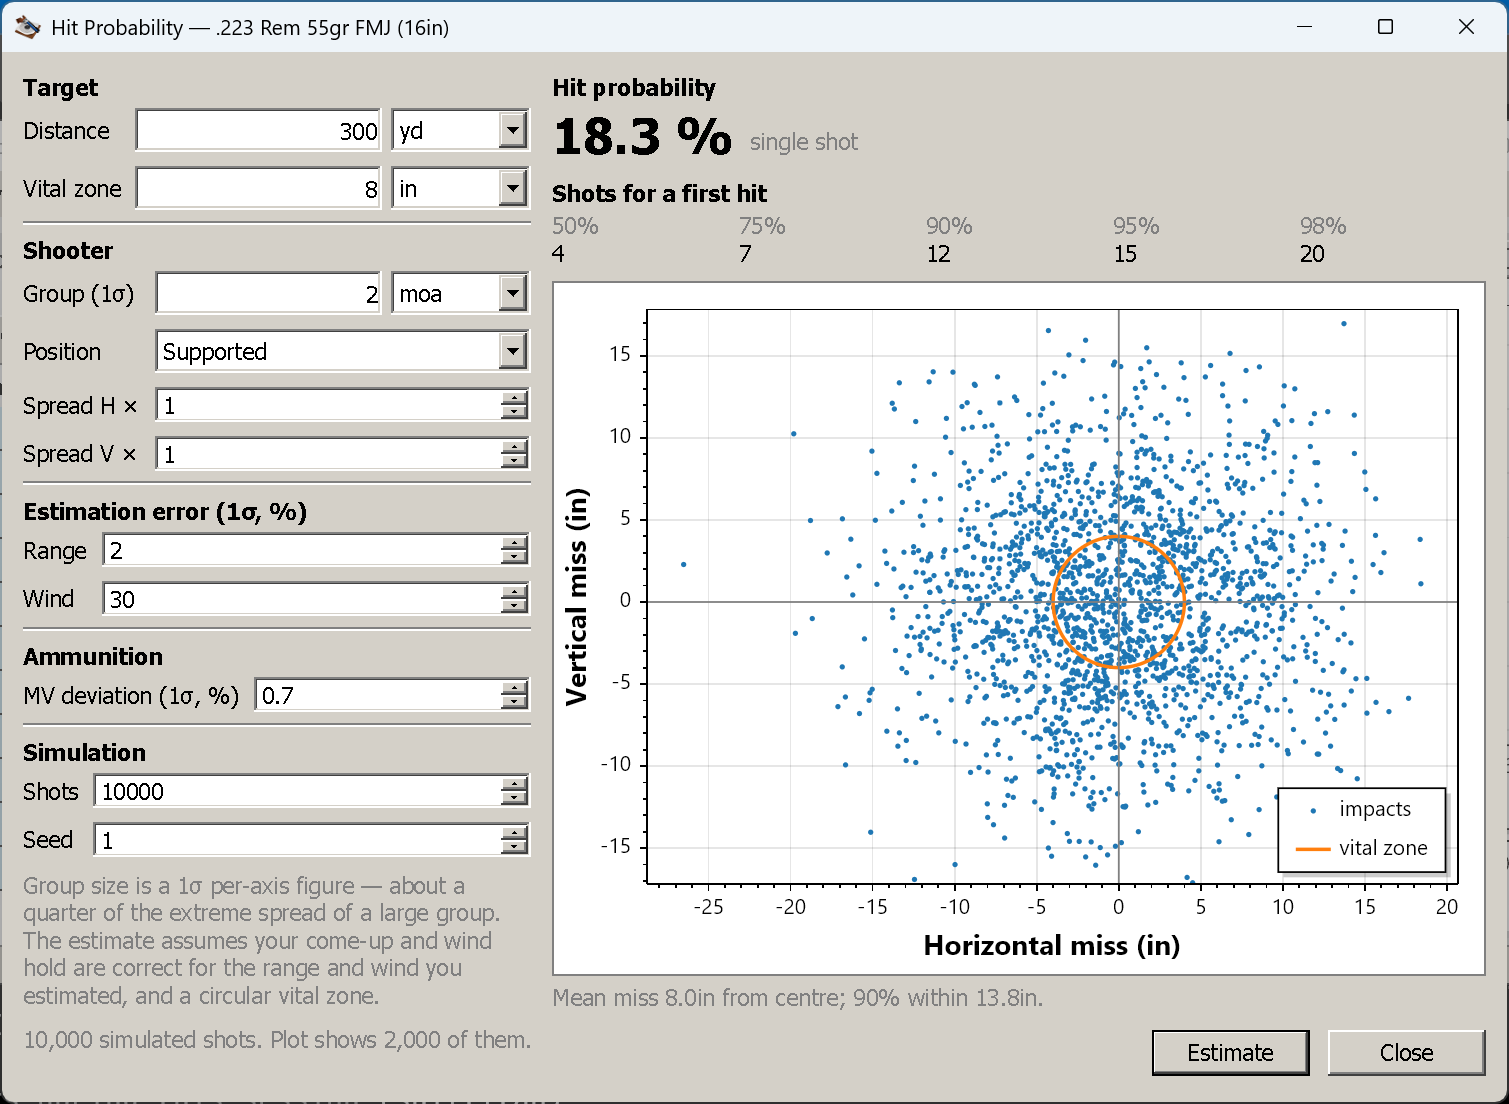
Task: Click the vital zone legend entry
Action: coord(1362,848)
